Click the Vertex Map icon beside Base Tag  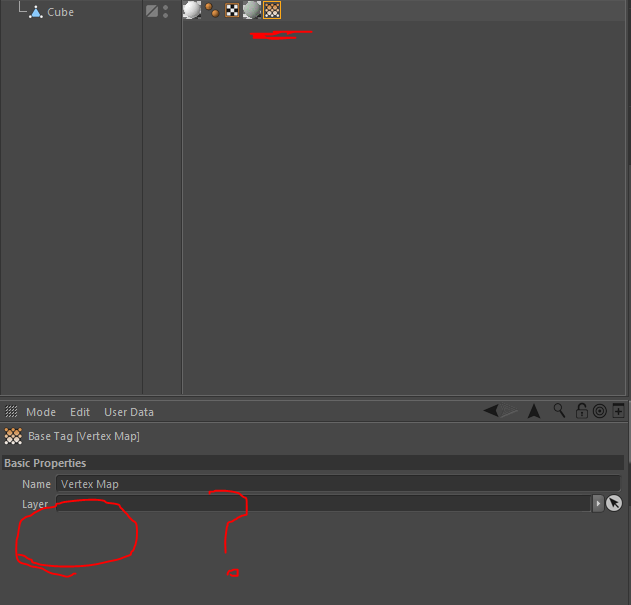click(x=13, y=436)
